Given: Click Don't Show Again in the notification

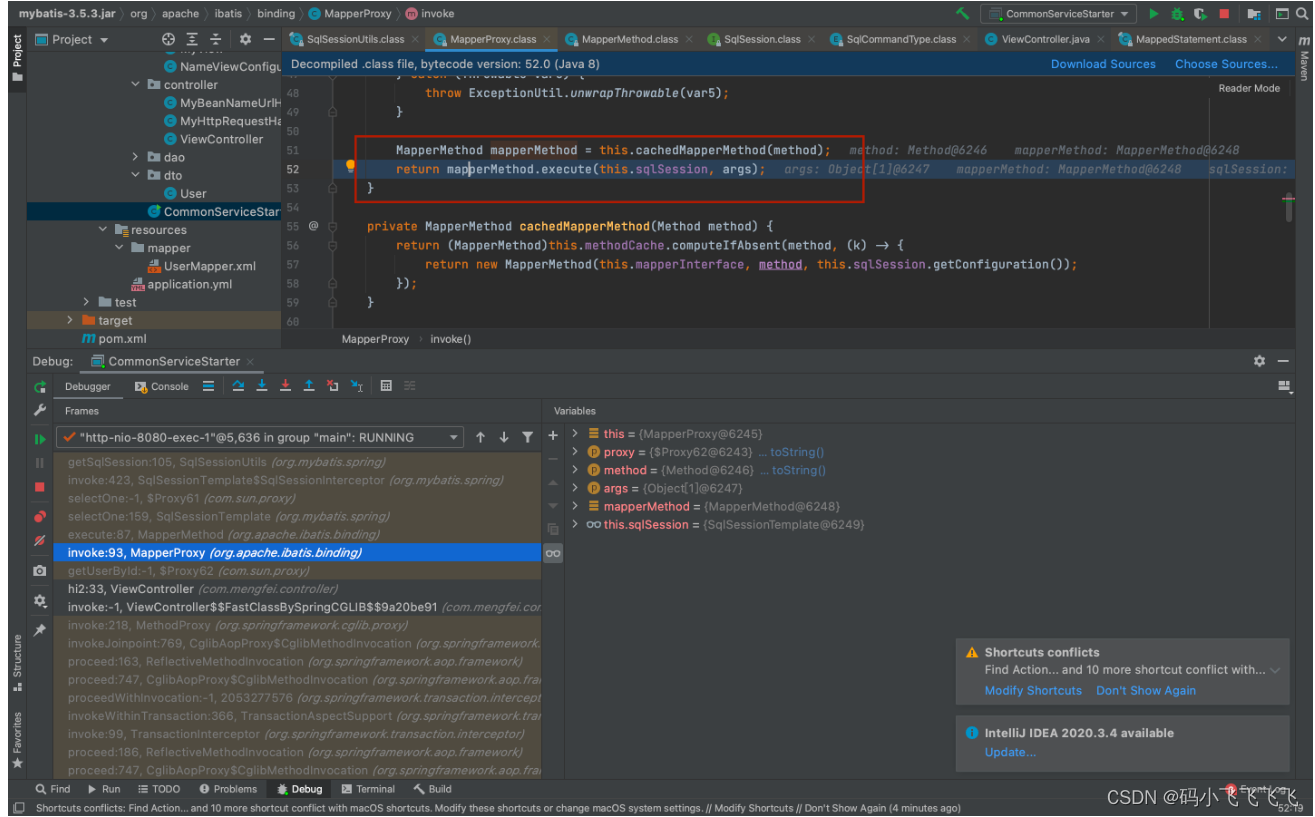Looking at the screenshot, I should point(1146,691).
